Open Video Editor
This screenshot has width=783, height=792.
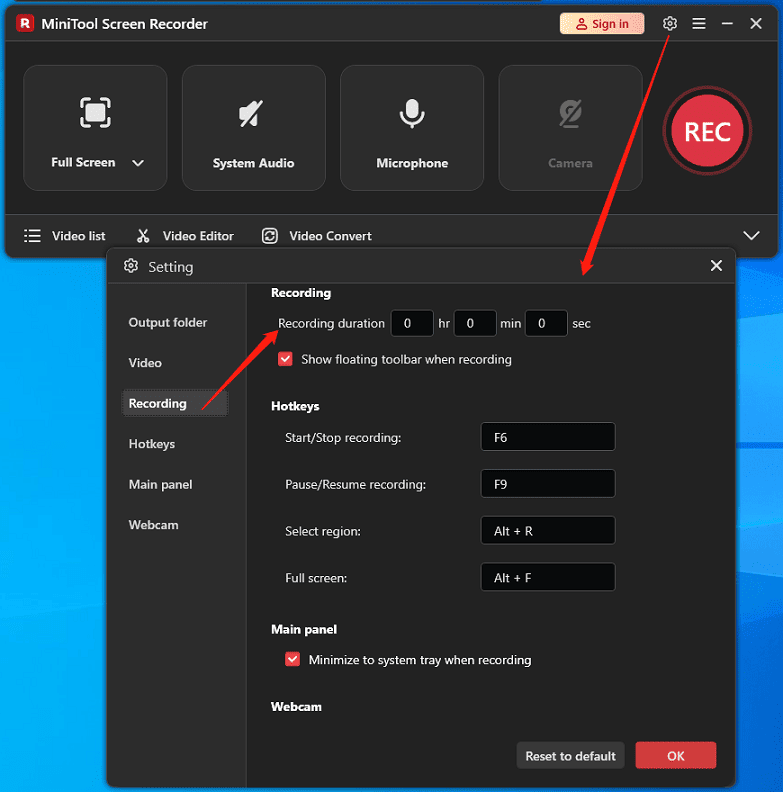[x=198, y=236]
